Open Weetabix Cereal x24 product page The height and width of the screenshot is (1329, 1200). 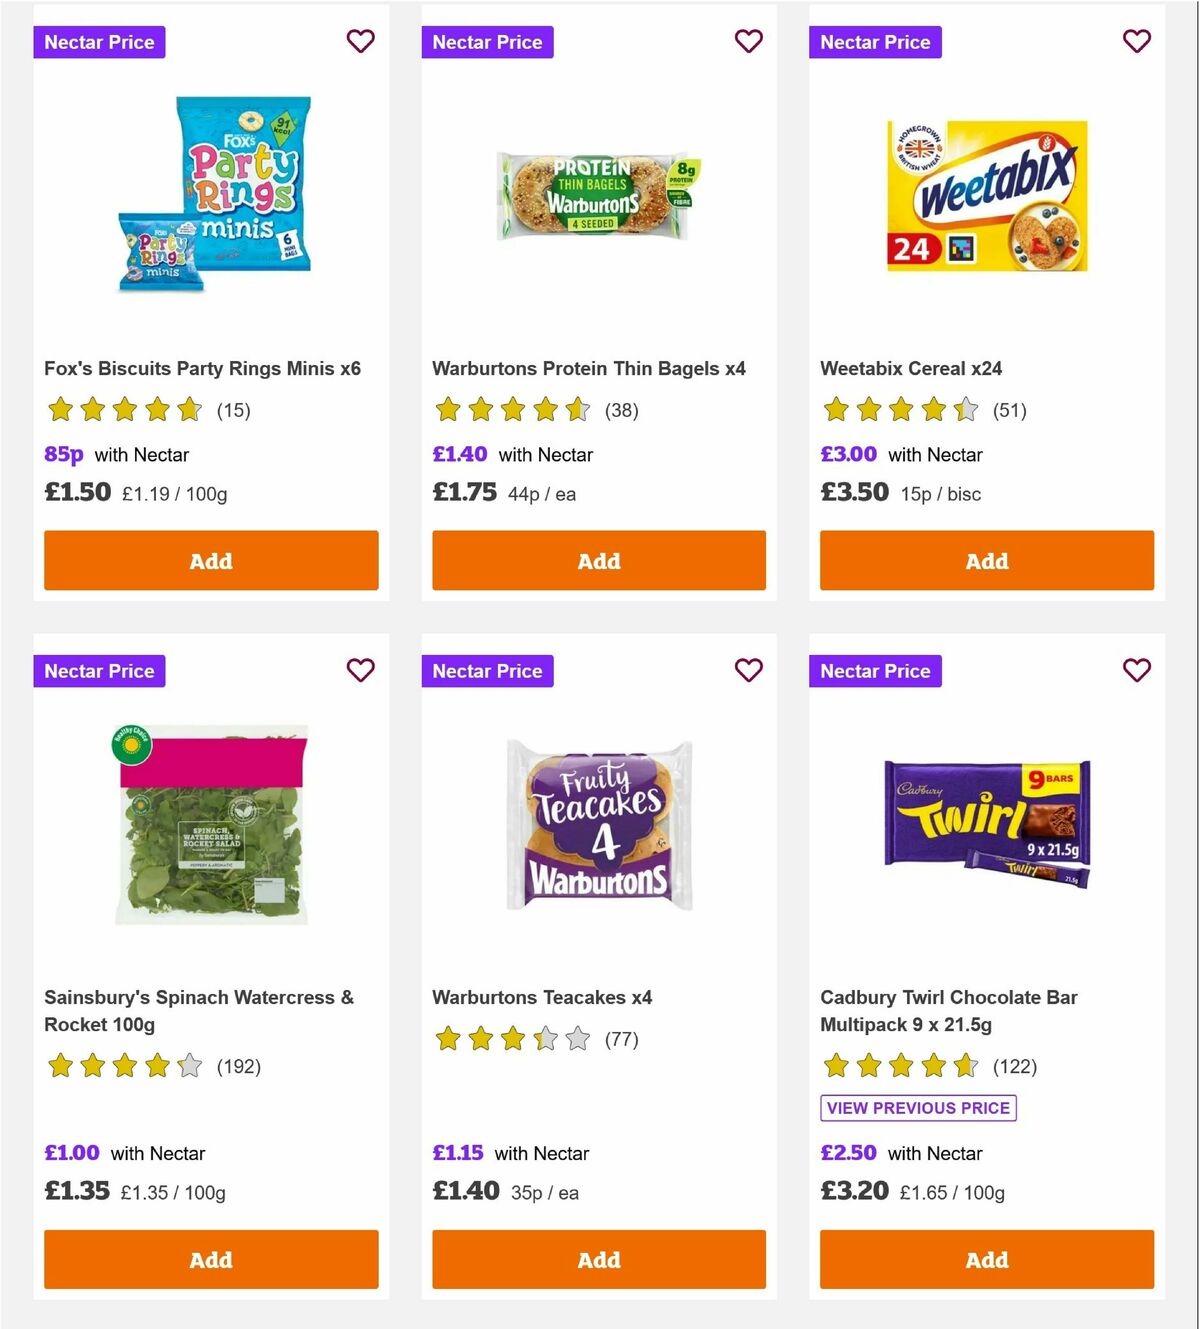(910, 368)
